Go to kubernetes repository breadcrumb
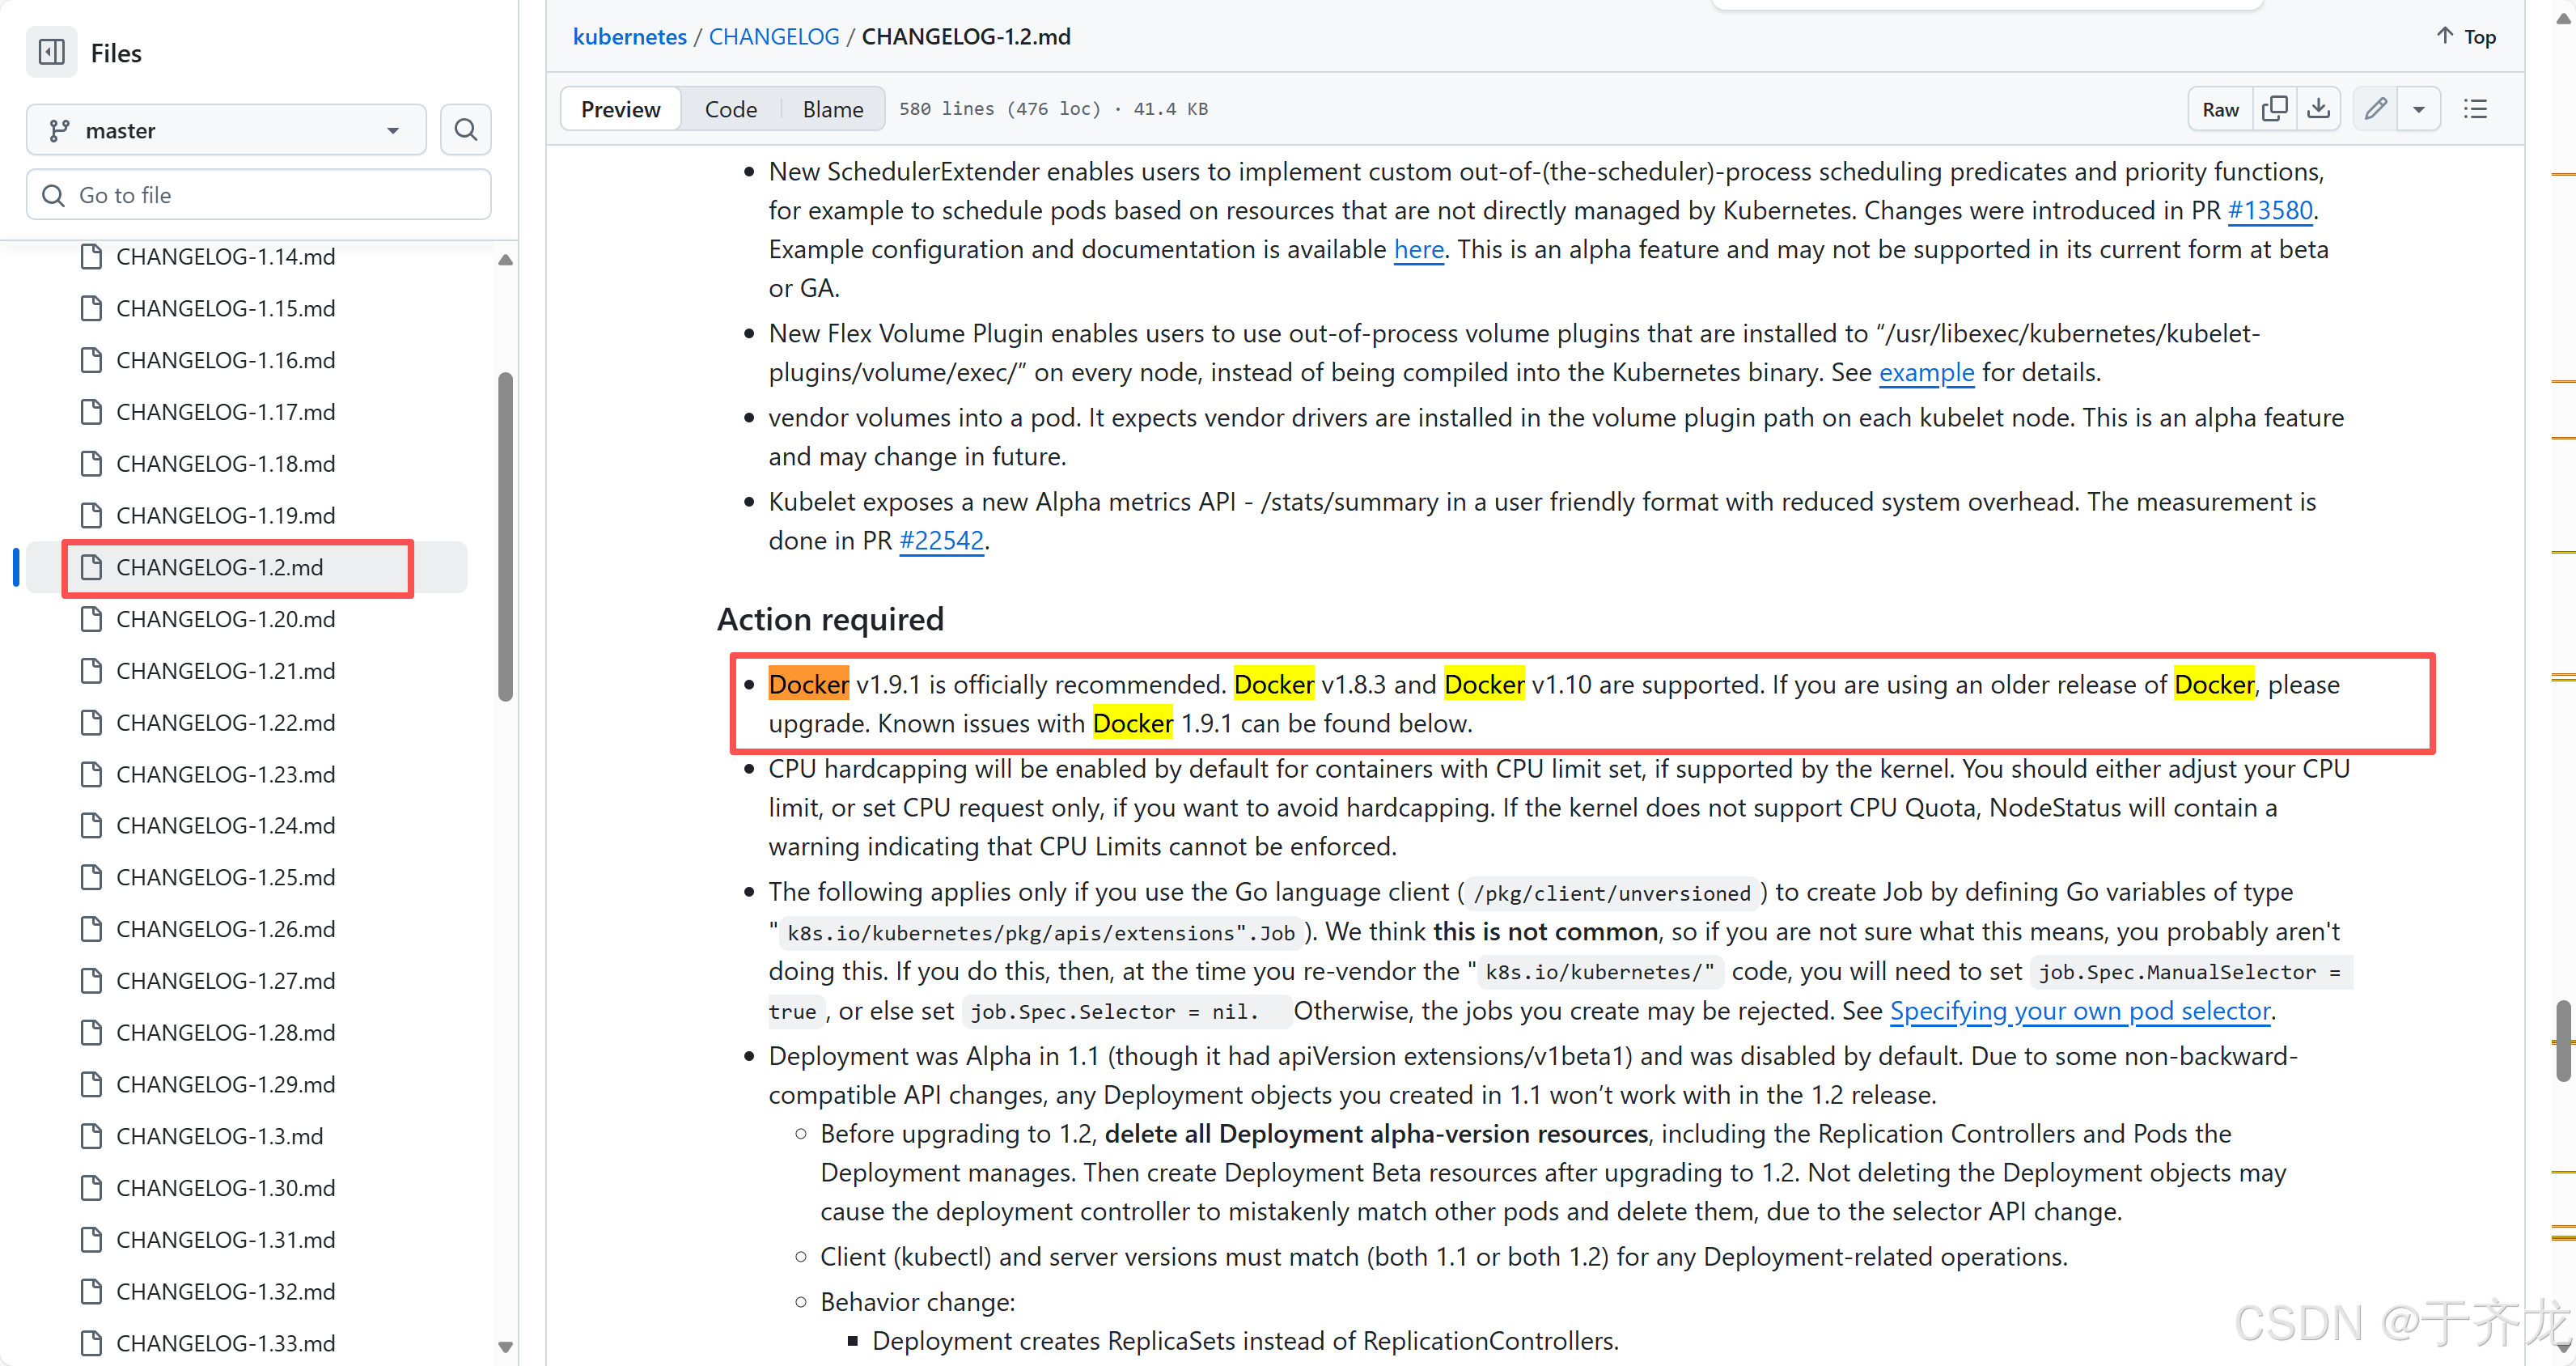Screen dimensions: 2576x1366 (x=629, y=37)
